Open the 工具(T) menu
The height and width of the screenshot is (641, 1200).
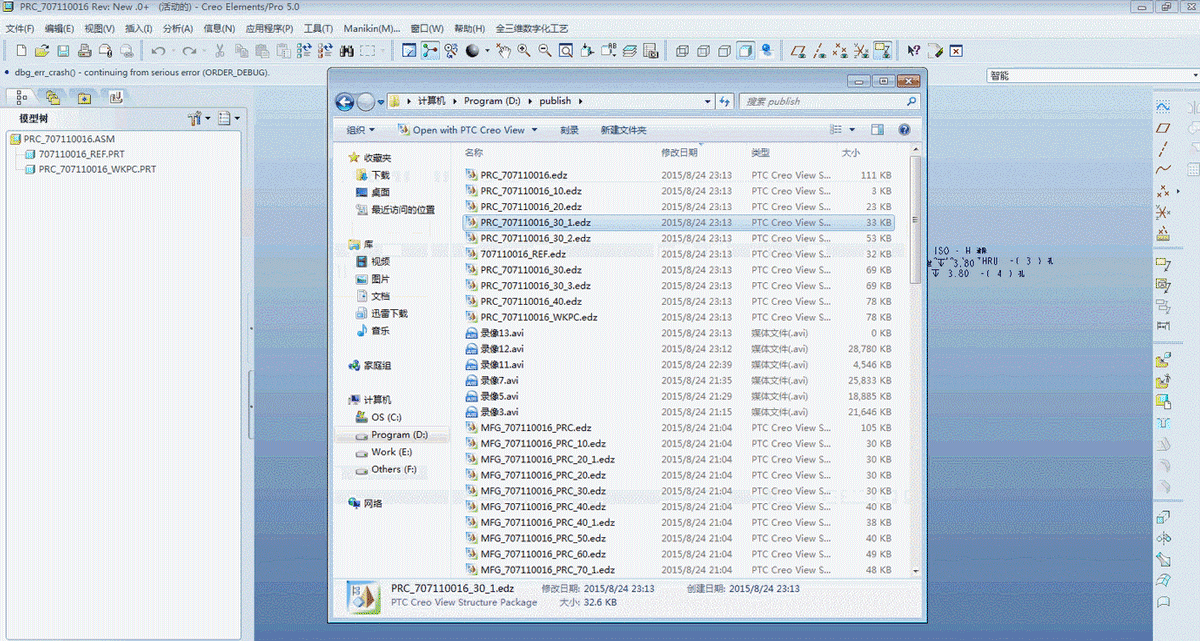318,28
